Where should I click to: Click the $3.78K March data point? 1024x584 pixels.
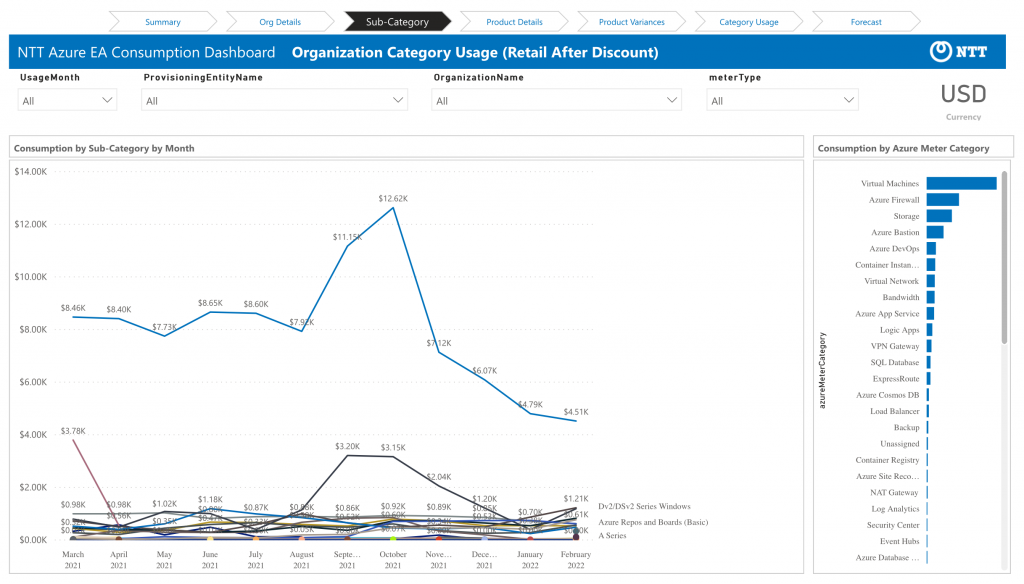(73, 440)
